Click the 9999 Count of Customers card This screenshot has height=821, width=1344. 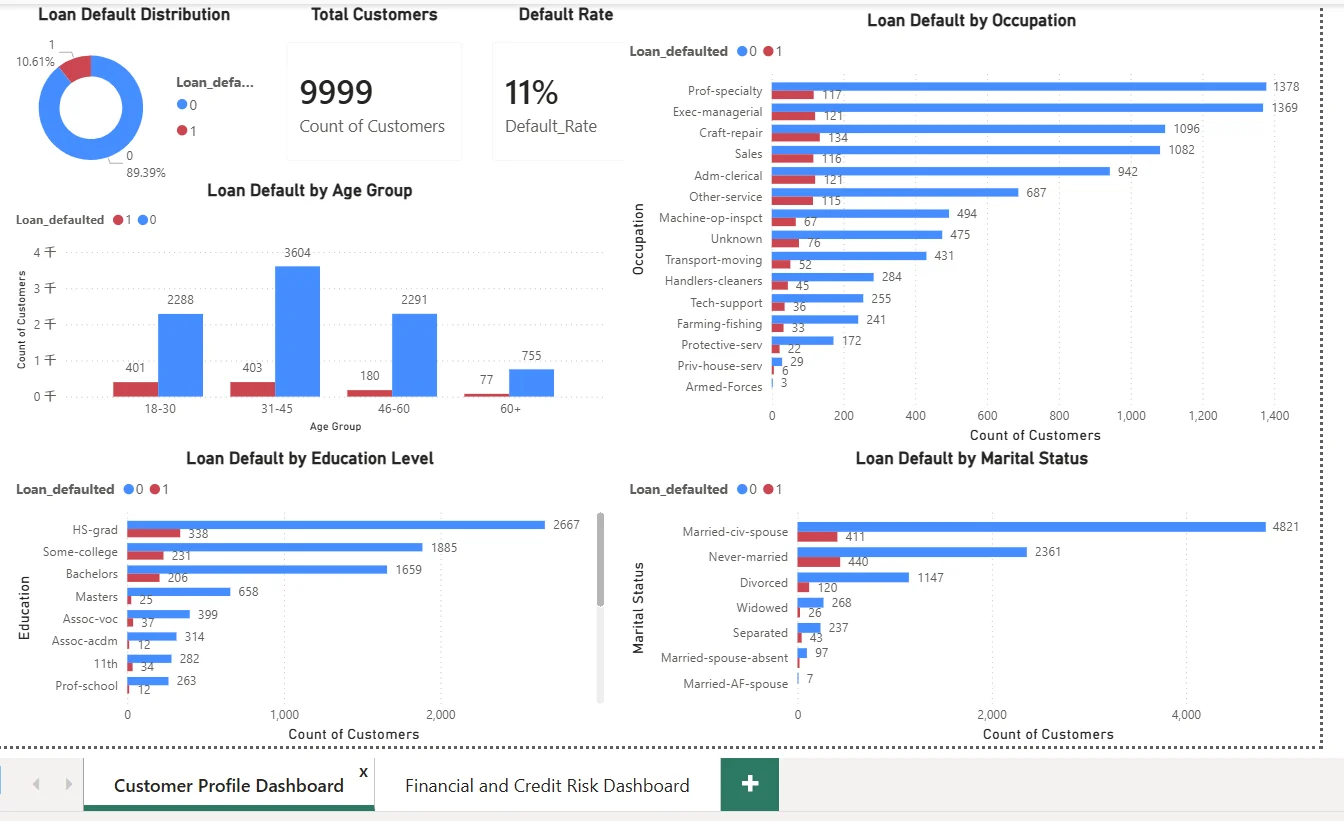click(374, 101)
